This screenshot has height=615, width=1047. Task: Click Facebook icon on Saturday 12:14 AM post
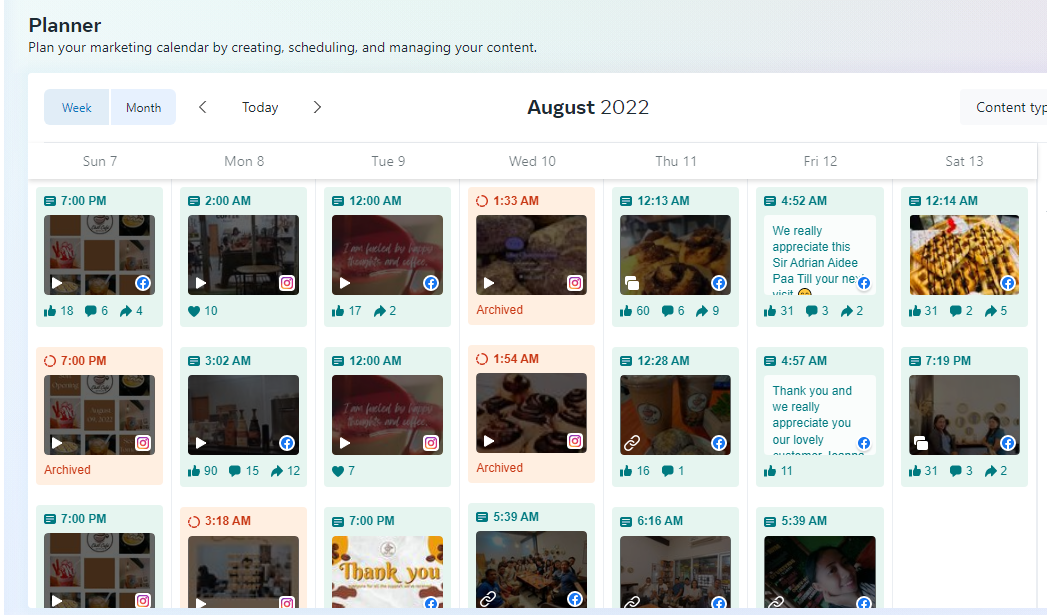click(x=1008, y=283)
